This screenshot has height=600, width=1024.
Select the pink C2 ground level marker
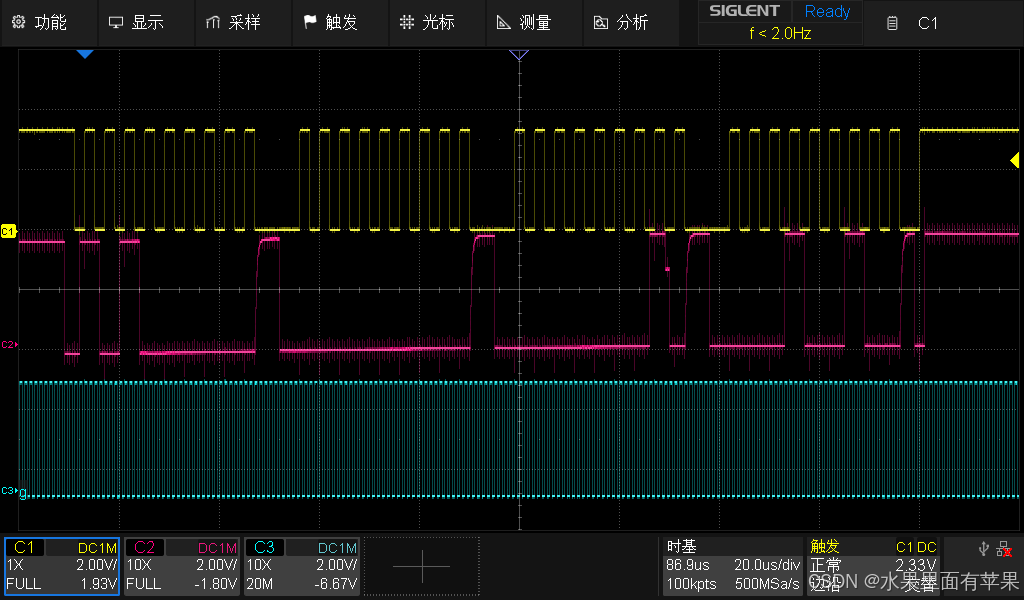pyautogui.click(x=8, y=344)
